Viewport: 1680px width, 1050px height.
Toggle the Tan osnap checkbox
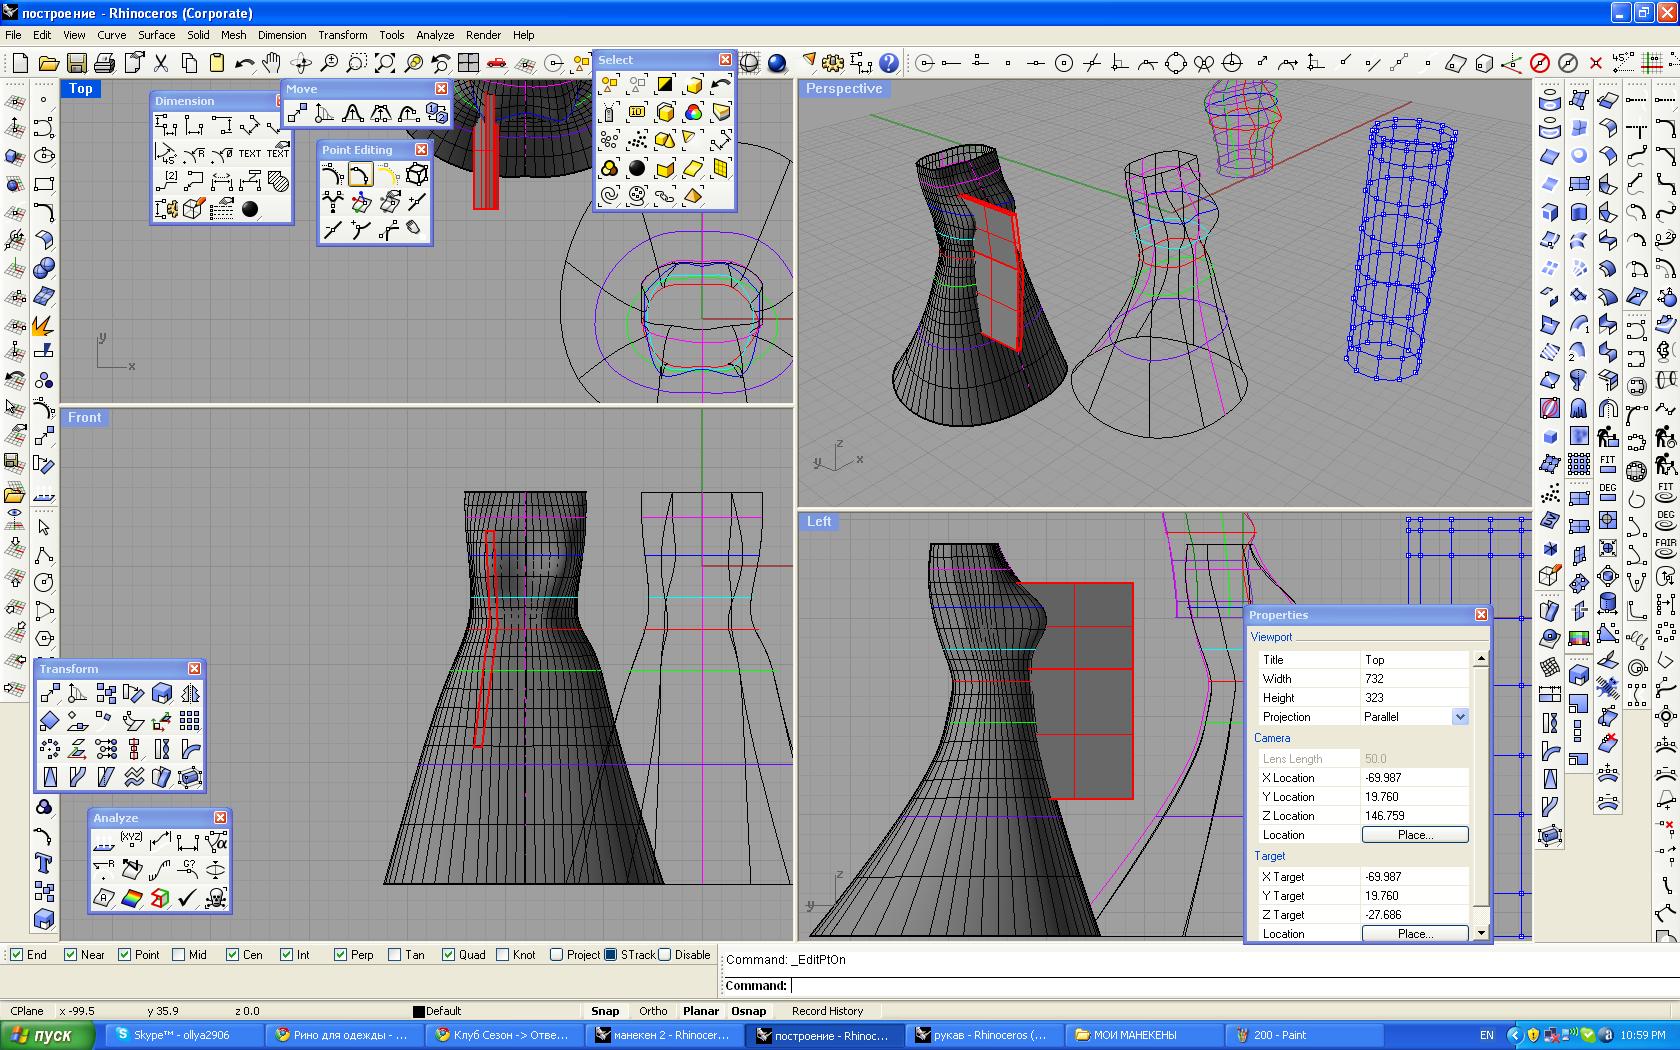coord(394,955)
